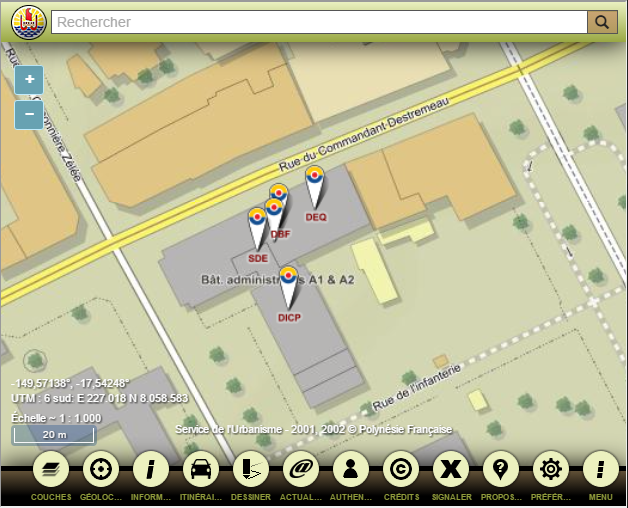The width and height of the screenshot is (628, 508).
Task: Click the Rechercher search field
Action: point(318,22)
